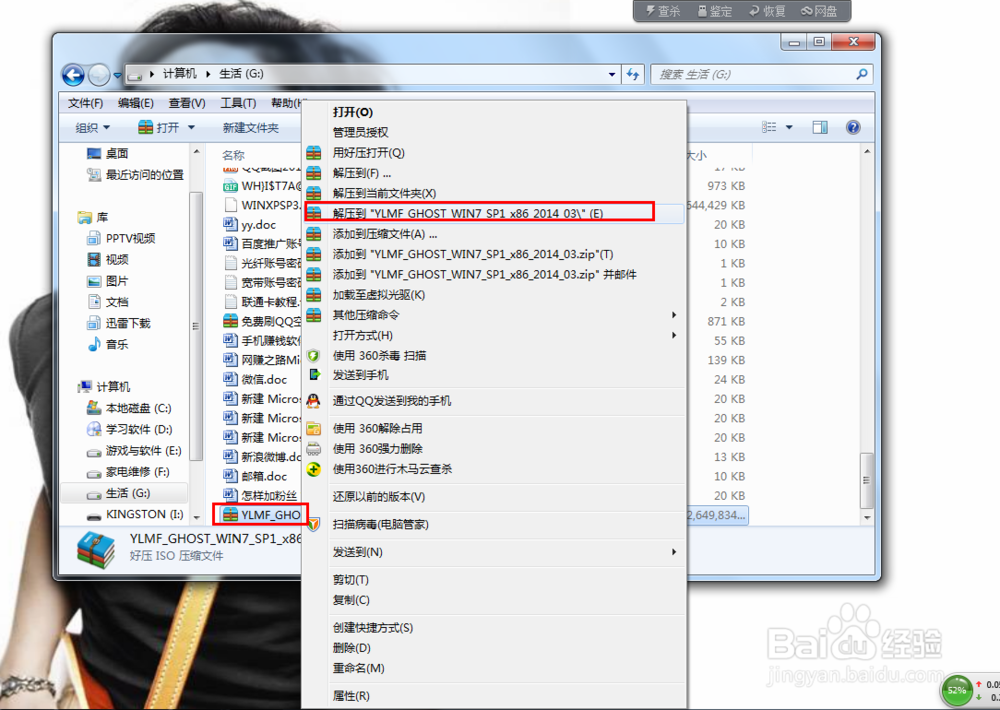1000x710 pixels.
Task: Open the 视频 library
Action: pyautogui.click(x=108, y=259)
